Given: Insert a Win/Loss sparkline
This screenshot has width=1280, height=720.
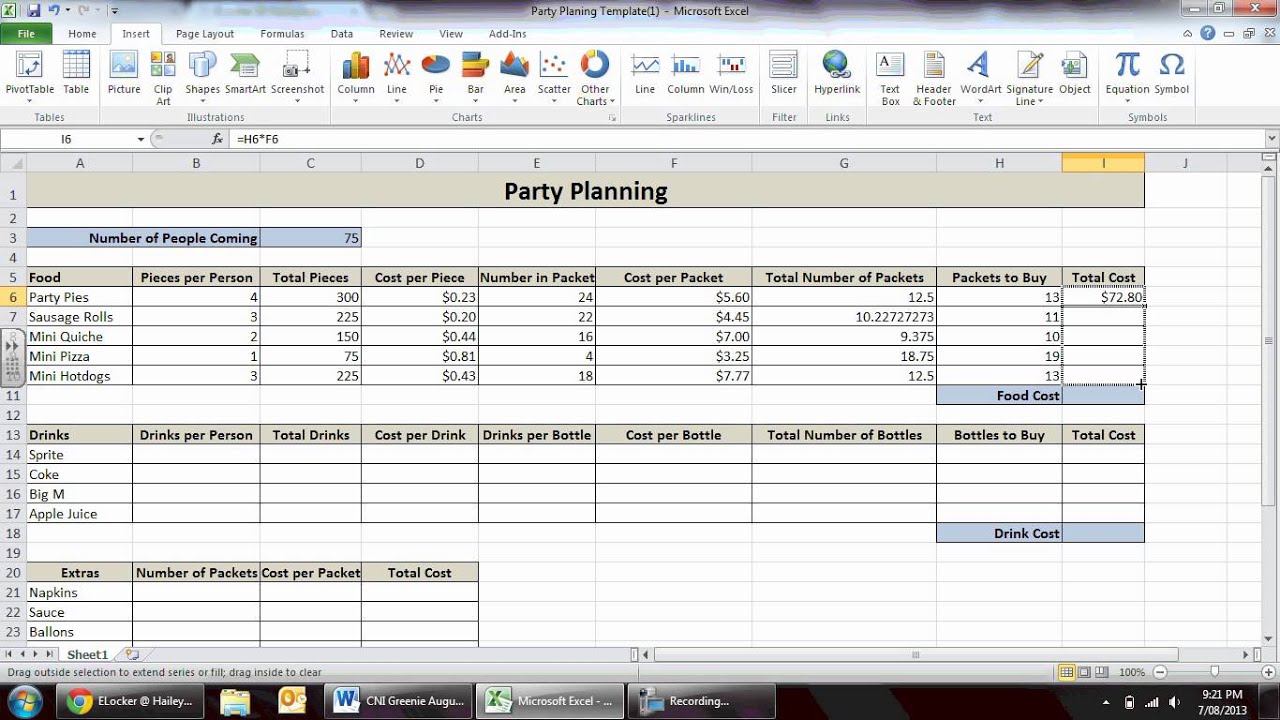Looking at the screenshot, I should pyautogui.click(x=732, y=74).
